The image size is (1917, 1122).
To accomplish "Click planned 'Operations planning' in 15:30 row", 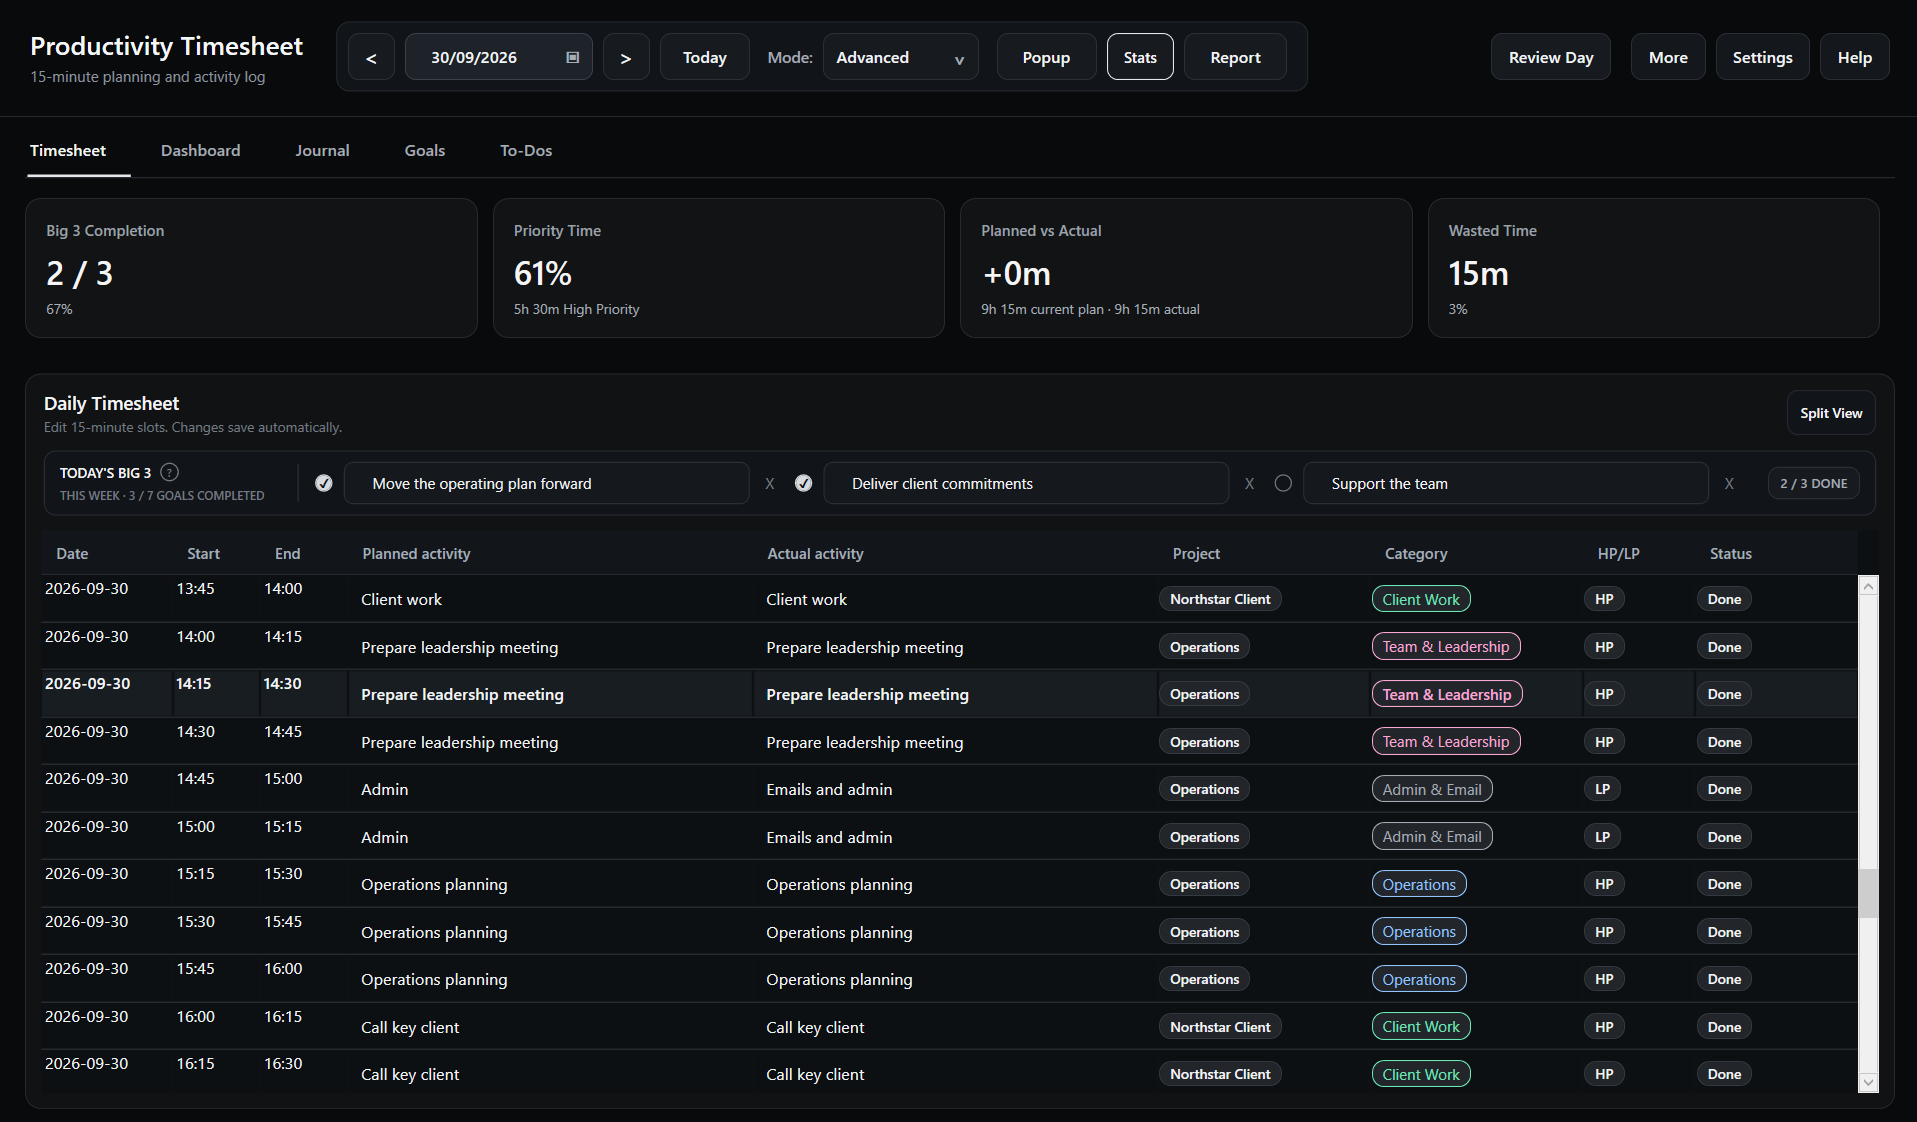I will (434, 932).
